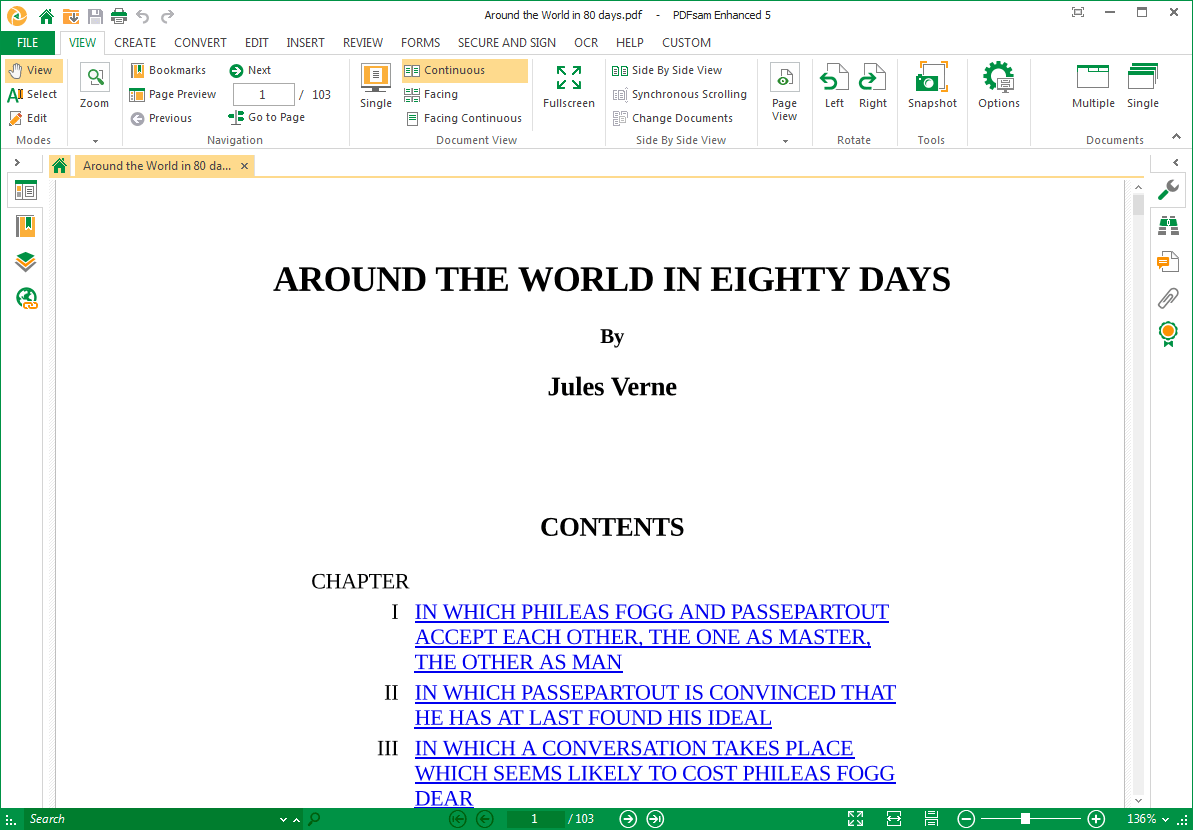Switch to Facing page view
The image size is (1193, 830).
coord(440,95)
